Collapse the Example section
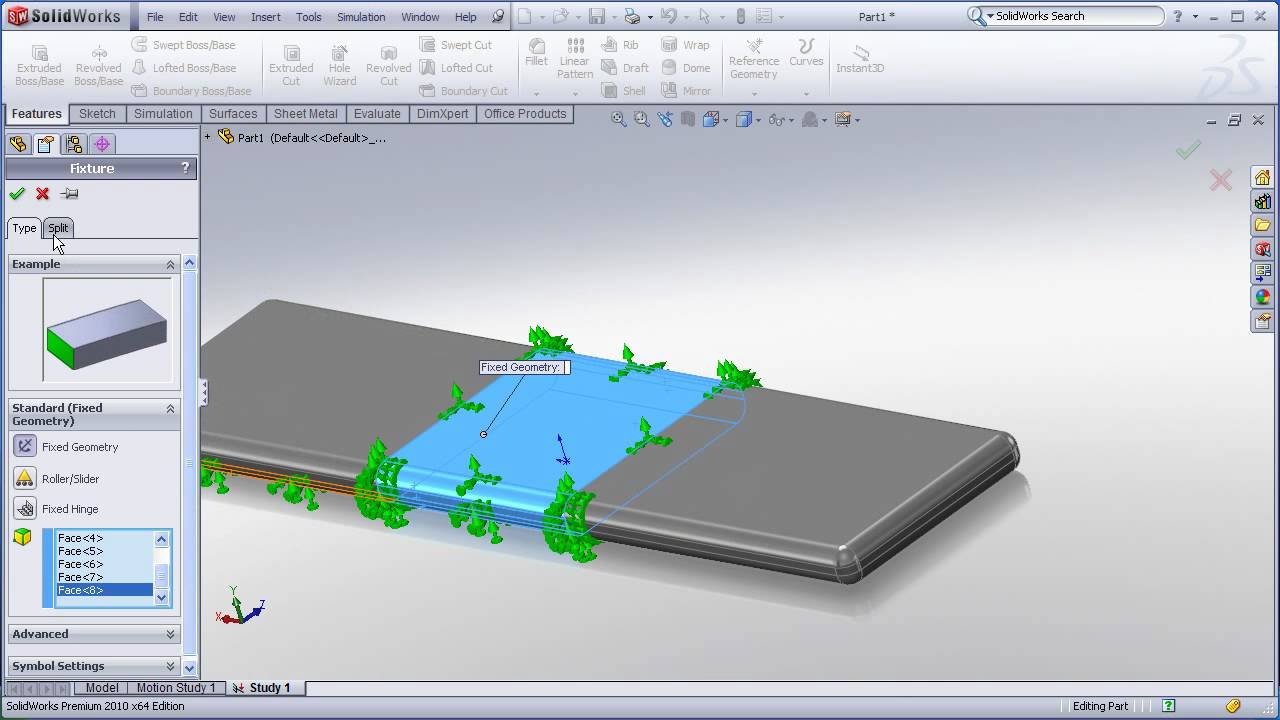This screenshot has height=720, width=1280. pyautogui.click(x=170, y=264)
